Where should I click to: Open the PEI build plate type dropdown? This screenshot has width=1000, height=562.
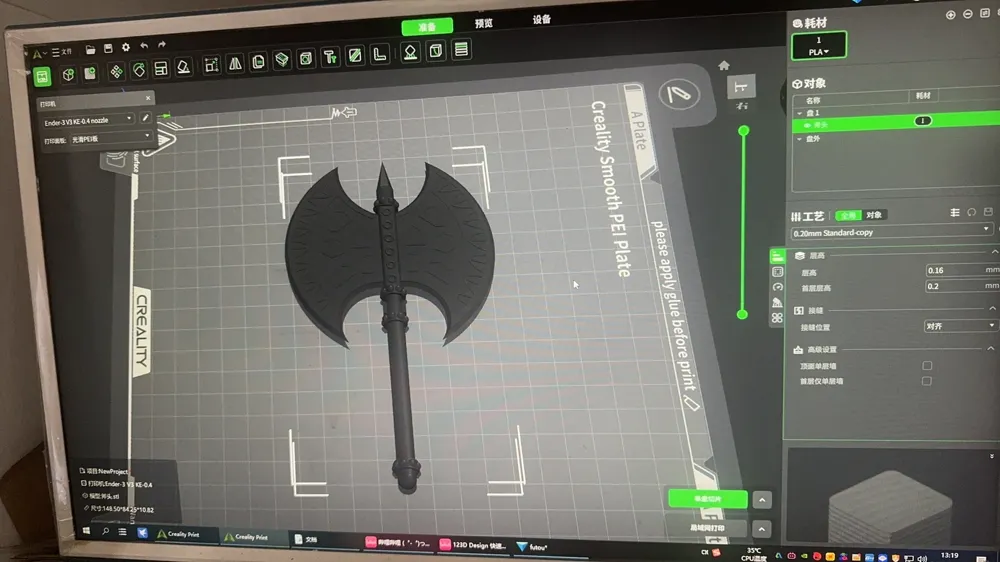coord(111,138)
